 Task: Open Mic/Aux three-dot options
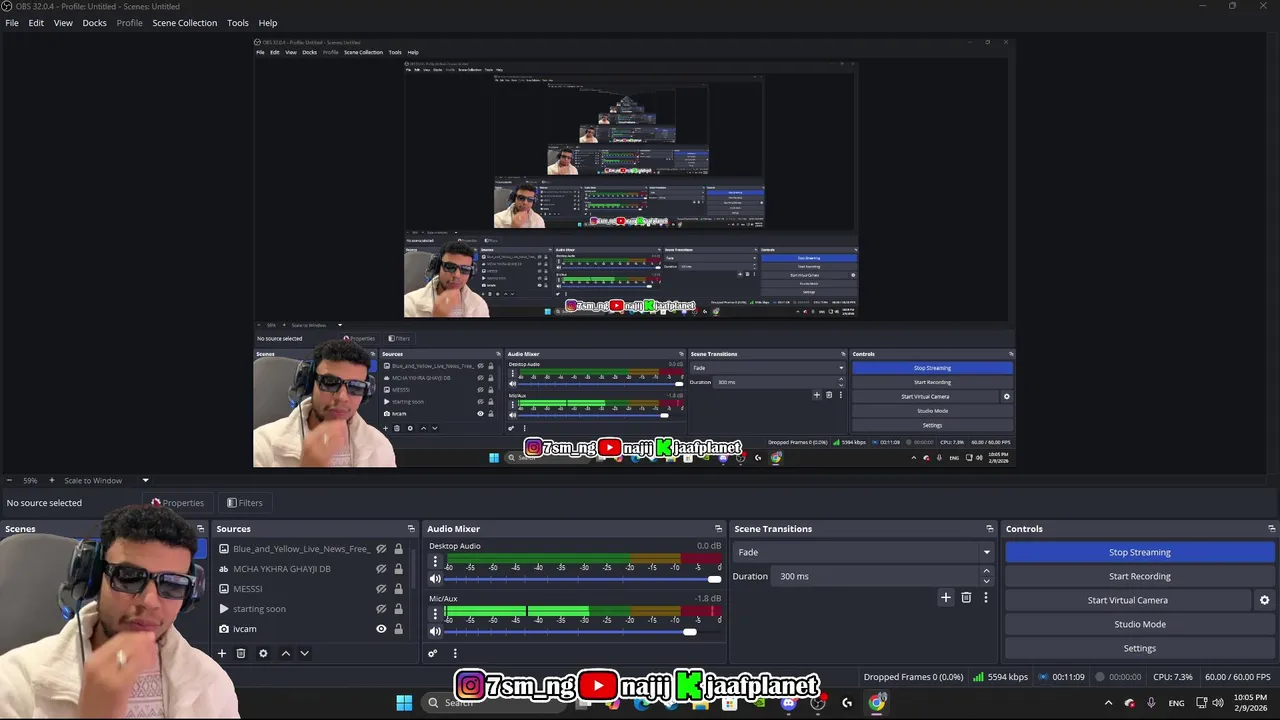[435, 614]
